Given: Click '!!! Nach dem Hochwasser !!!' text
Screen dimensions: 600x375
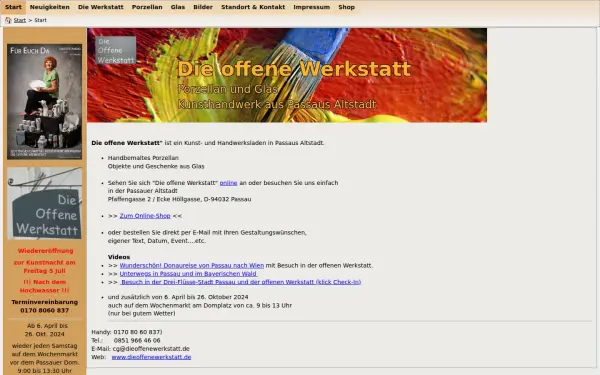Looking at the screenshot, I should click(44, 286).
